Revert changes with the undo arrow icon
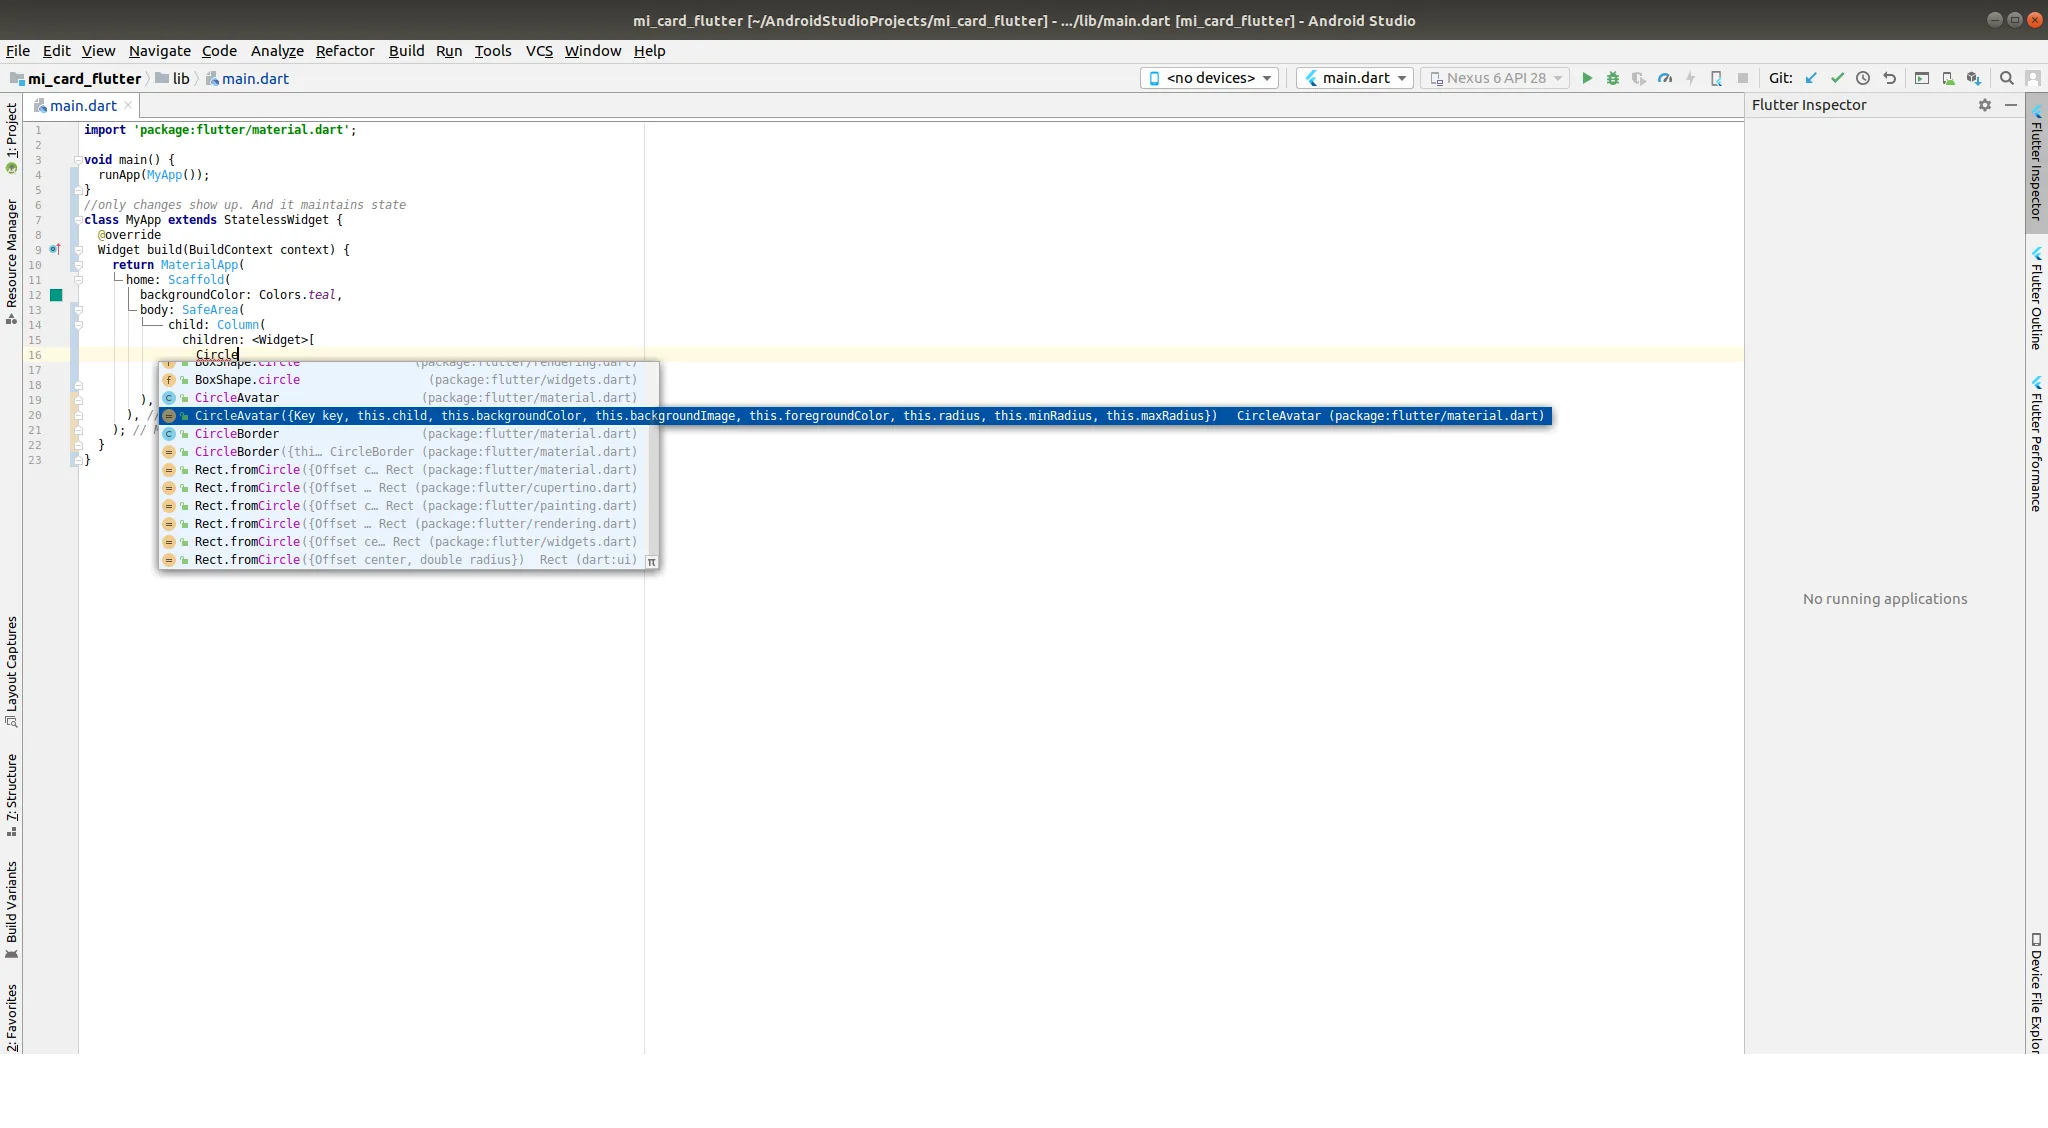The width and height of the screenshot is (2048, 1128). (1889, 78)
